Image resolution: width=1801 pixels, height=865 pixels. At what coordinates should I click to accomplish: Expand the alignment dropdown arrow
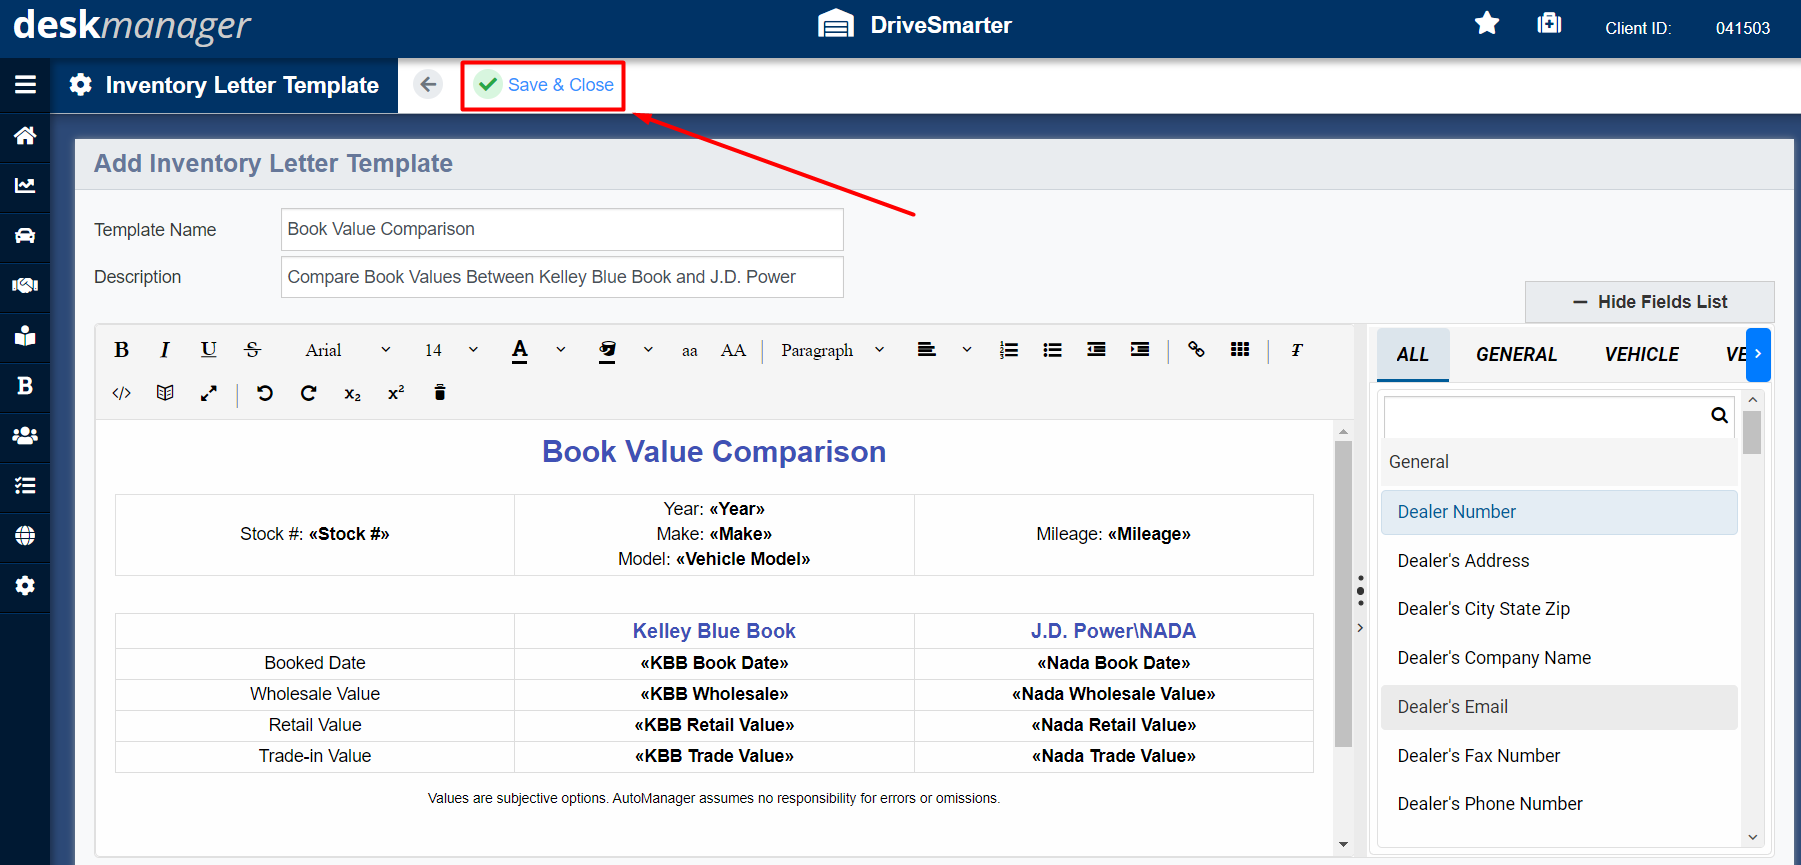967,350
